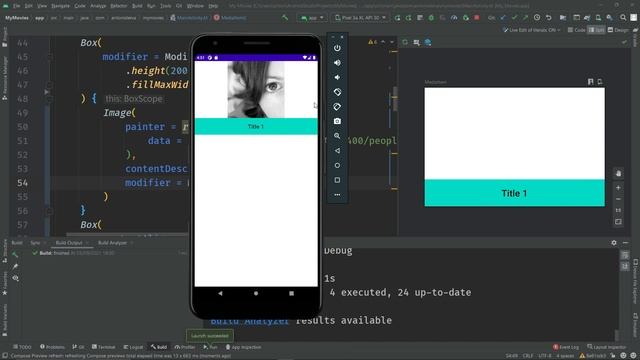Take an emulator screenshot with the camera icon

337,121
